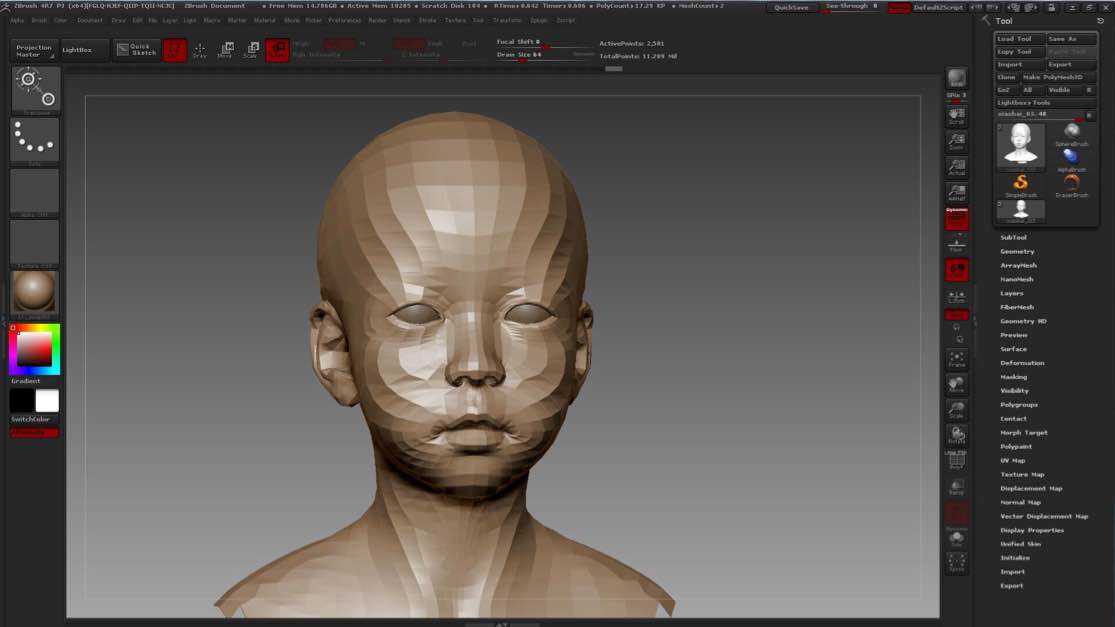Expand the ArrayMesh sub-palette
The height and width of the screenshot is (627, 1115).
pos(1018,265)
